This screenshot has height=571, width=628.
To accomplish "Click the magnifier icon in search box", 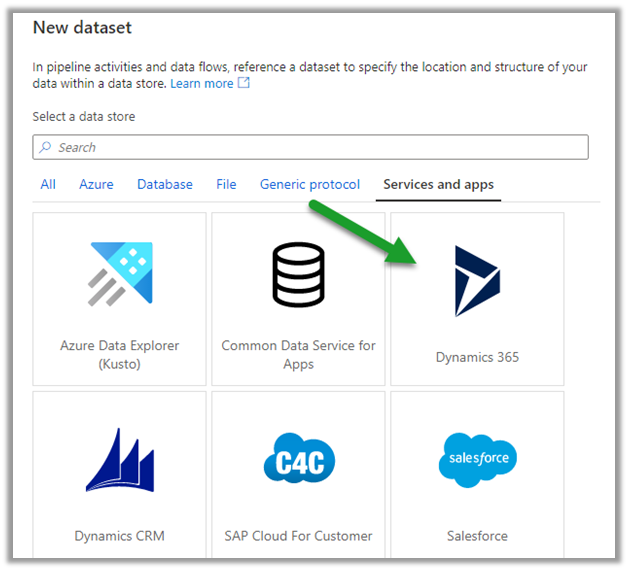I will [x=45, y=147].
